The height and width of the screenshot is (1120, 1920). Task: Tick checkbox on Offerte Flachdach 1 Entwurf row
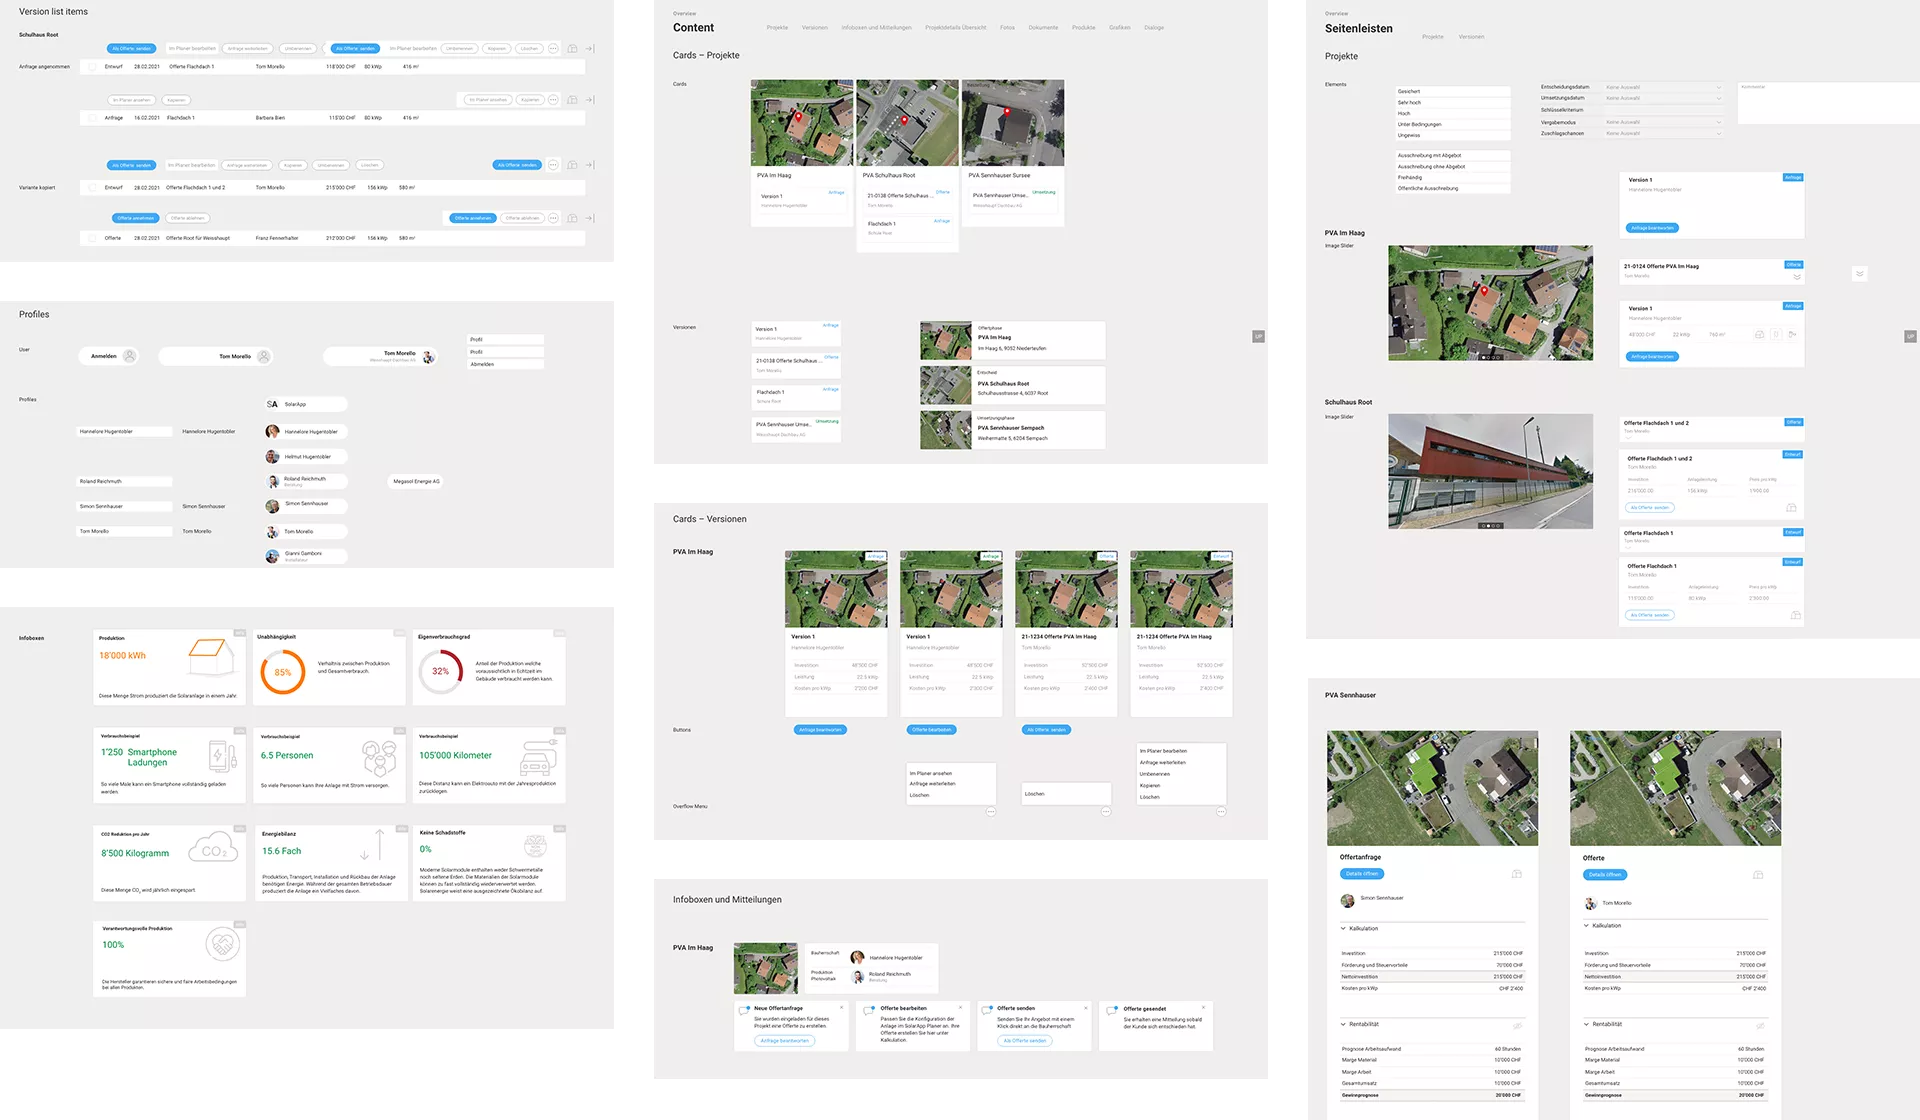pyautogui.click(x=92, y=67)
